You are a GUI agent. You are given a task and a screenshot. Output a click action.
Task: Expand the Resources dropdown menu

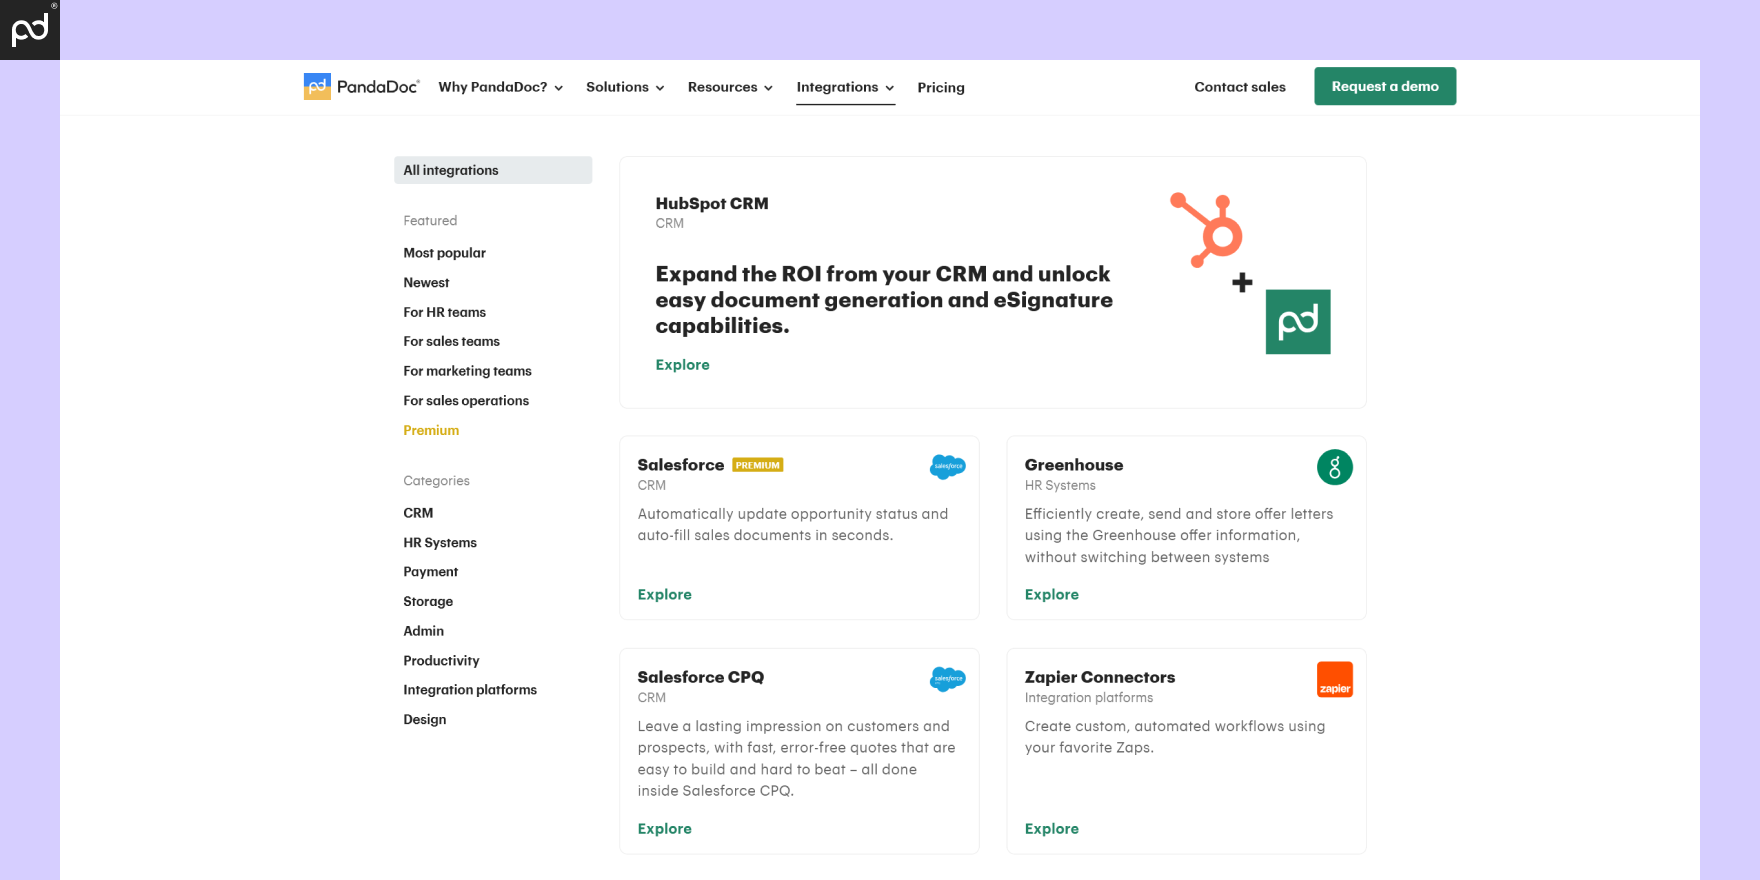click(730, 87)
